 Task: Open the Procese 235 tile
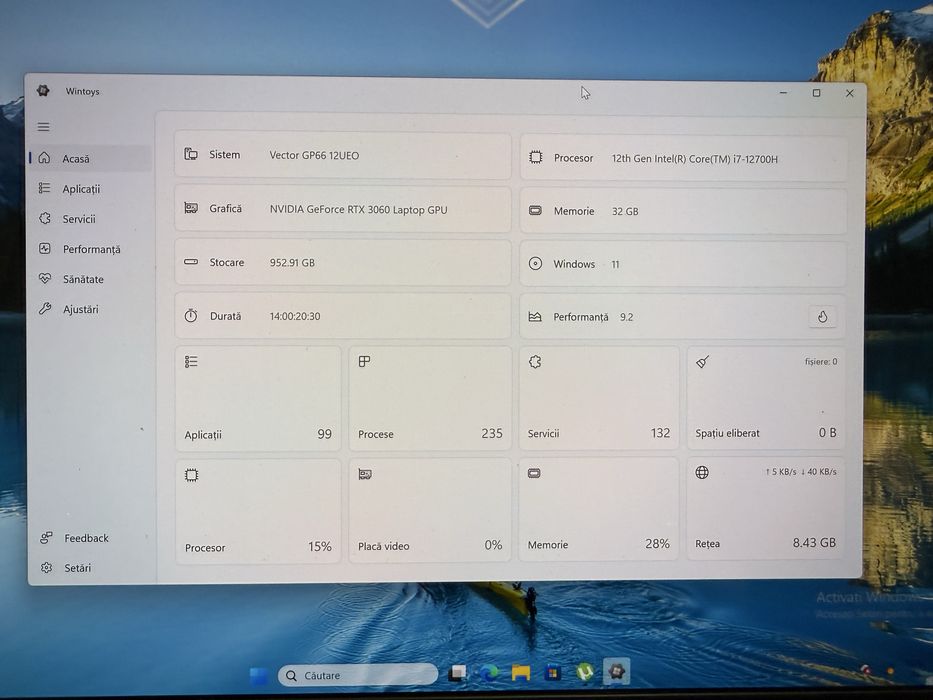(430, 398)
